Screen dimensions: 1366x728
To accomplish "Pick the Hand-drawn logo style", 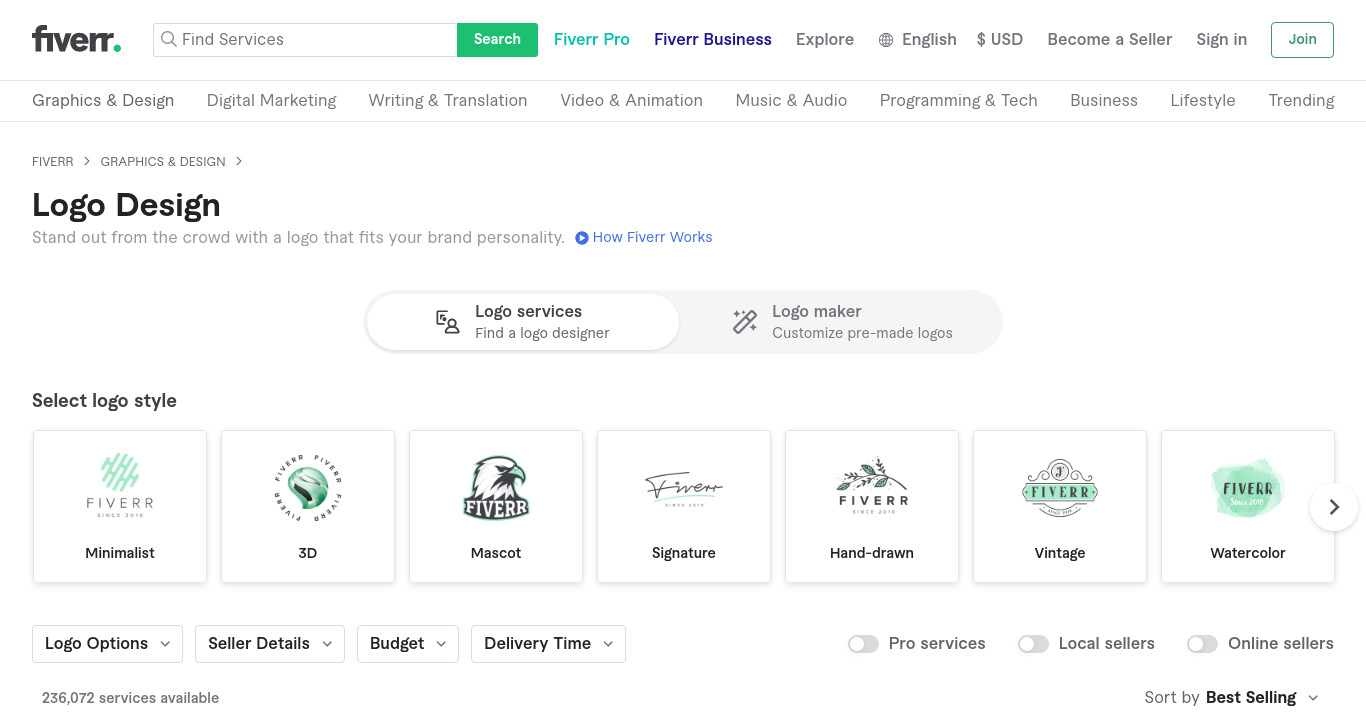I will (872, 507).
